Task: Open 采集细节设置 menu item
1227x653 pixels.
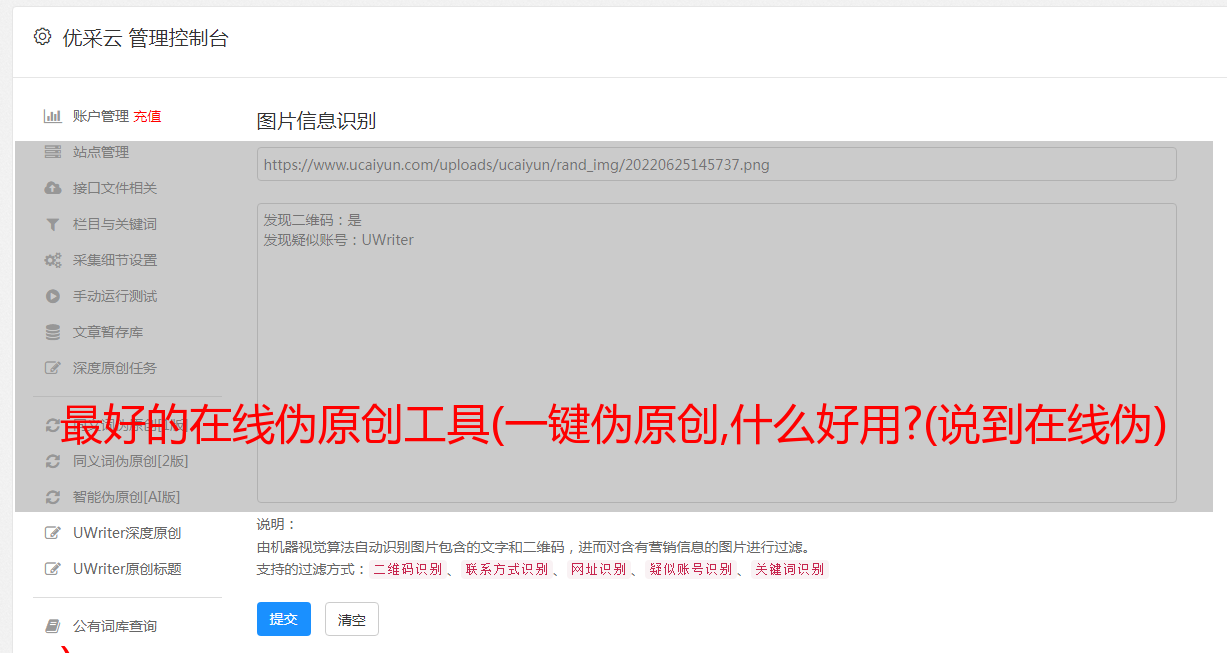Action: point(115,260)
